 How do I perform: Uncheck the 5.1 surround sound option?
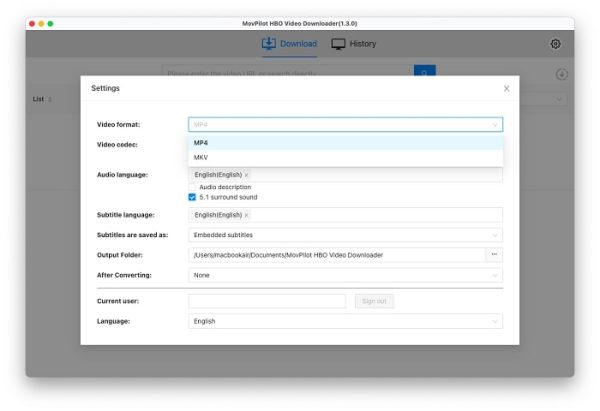coord(192,197)
